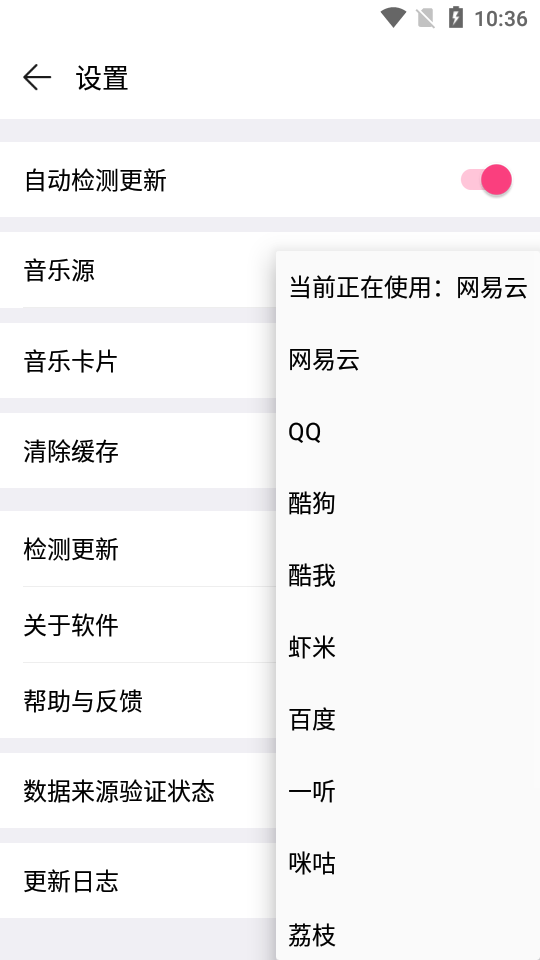540x960 pixels.
Task: Tap 清除缓存 to clear cache
Action: point(138,451)
